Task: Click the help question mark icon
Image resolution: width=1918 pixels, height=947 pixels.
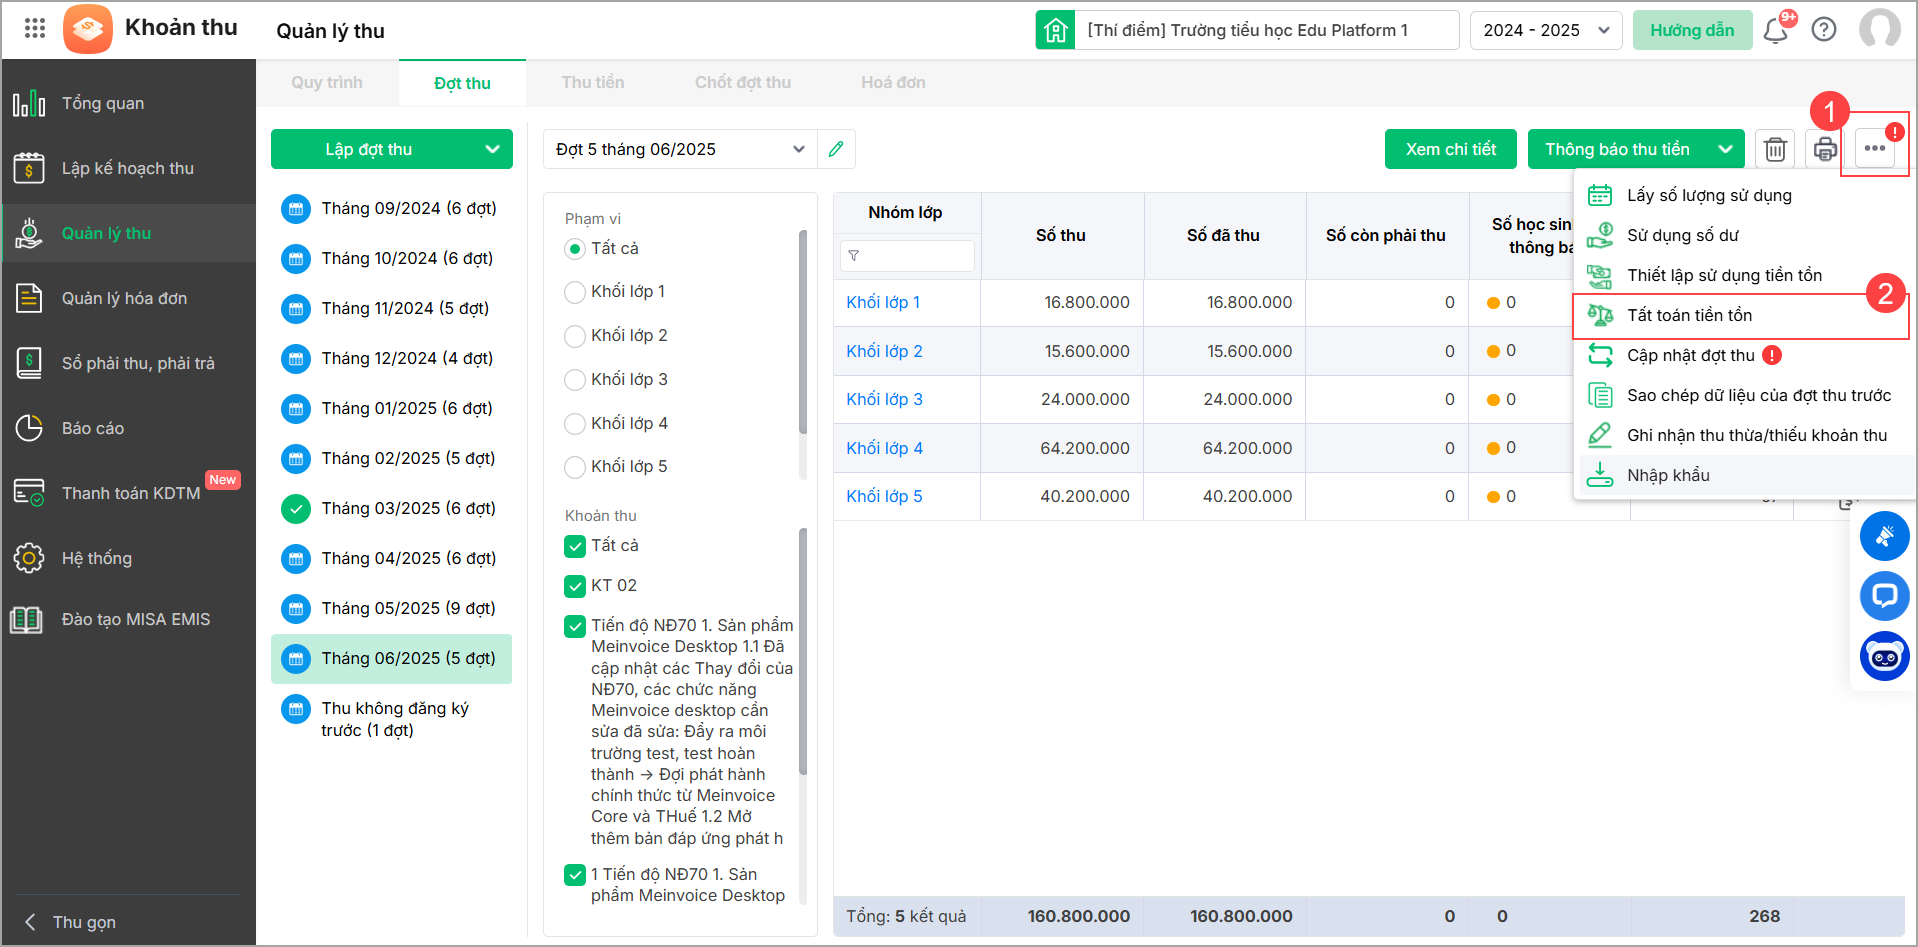Action: point(1824,30)
